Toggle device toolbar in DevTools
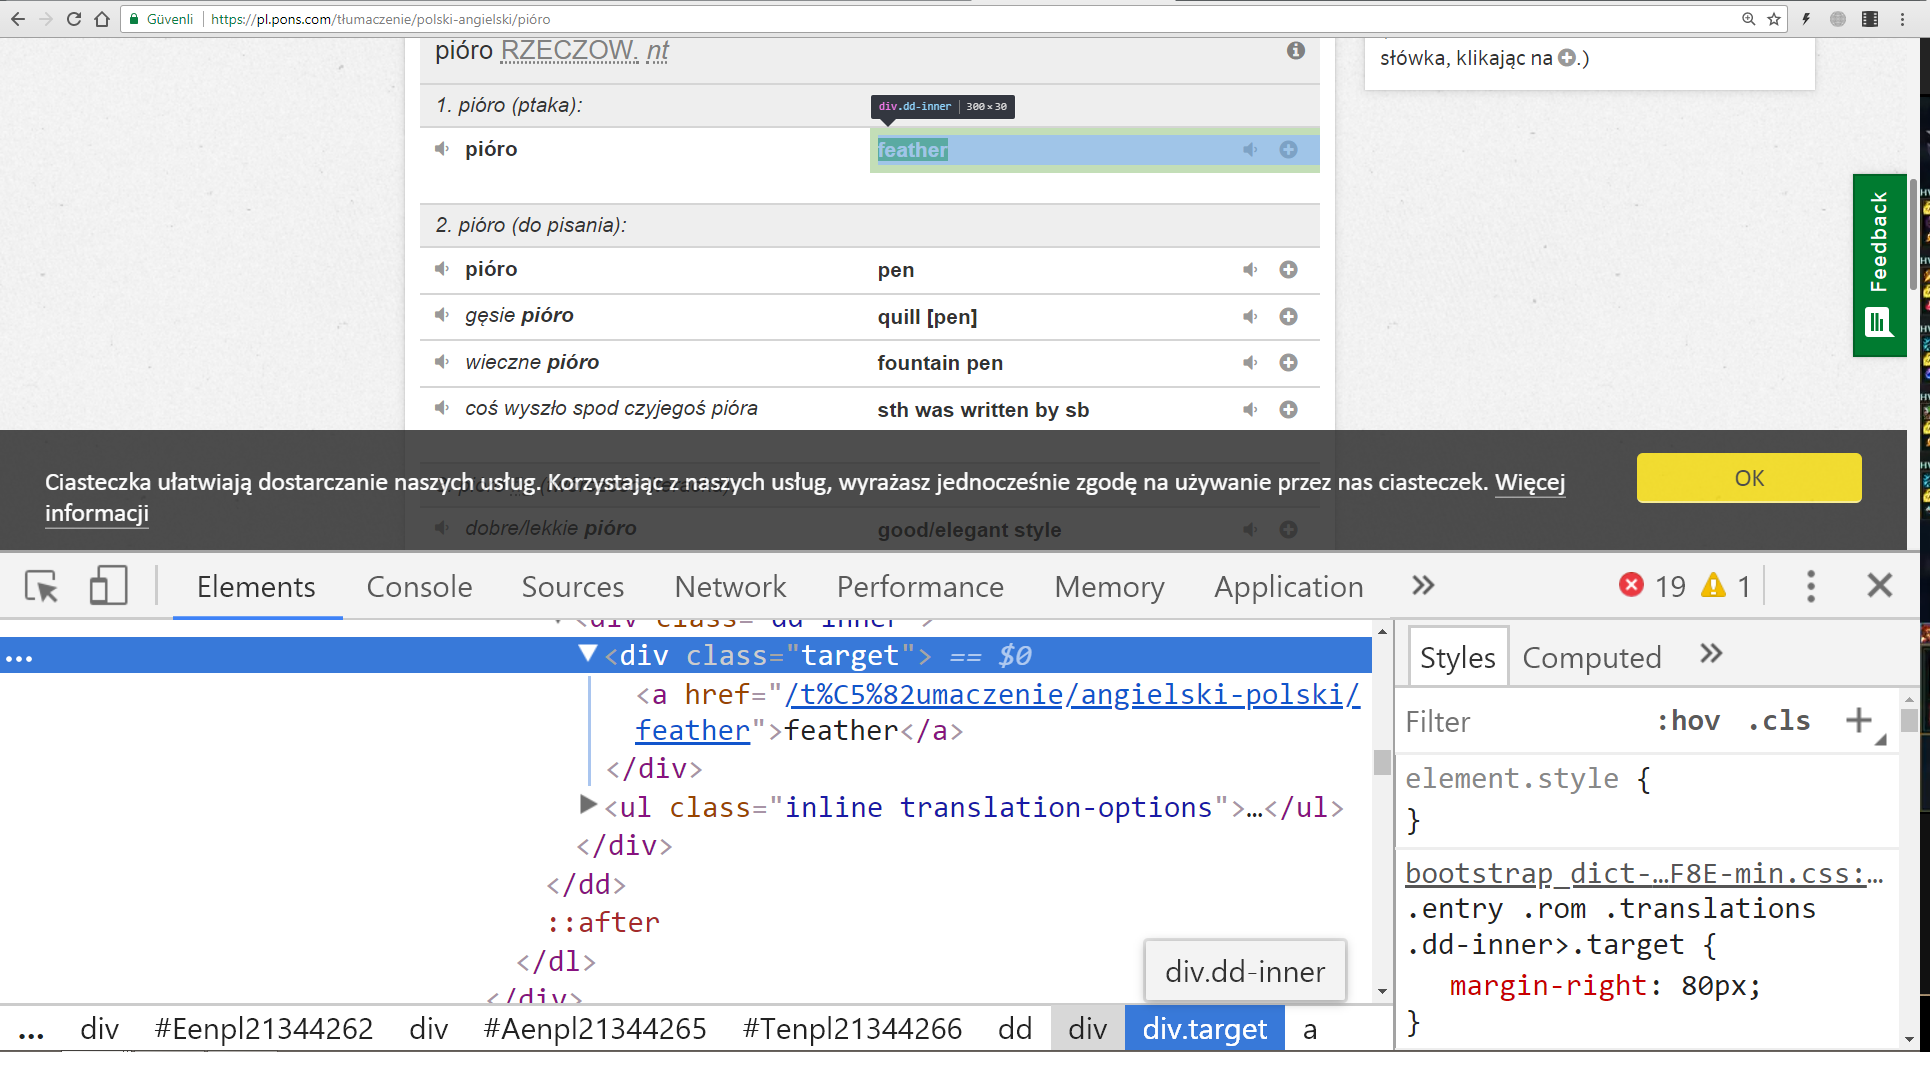The width and height of the screenshot is (1930, 1078). (x=108, y=586)
